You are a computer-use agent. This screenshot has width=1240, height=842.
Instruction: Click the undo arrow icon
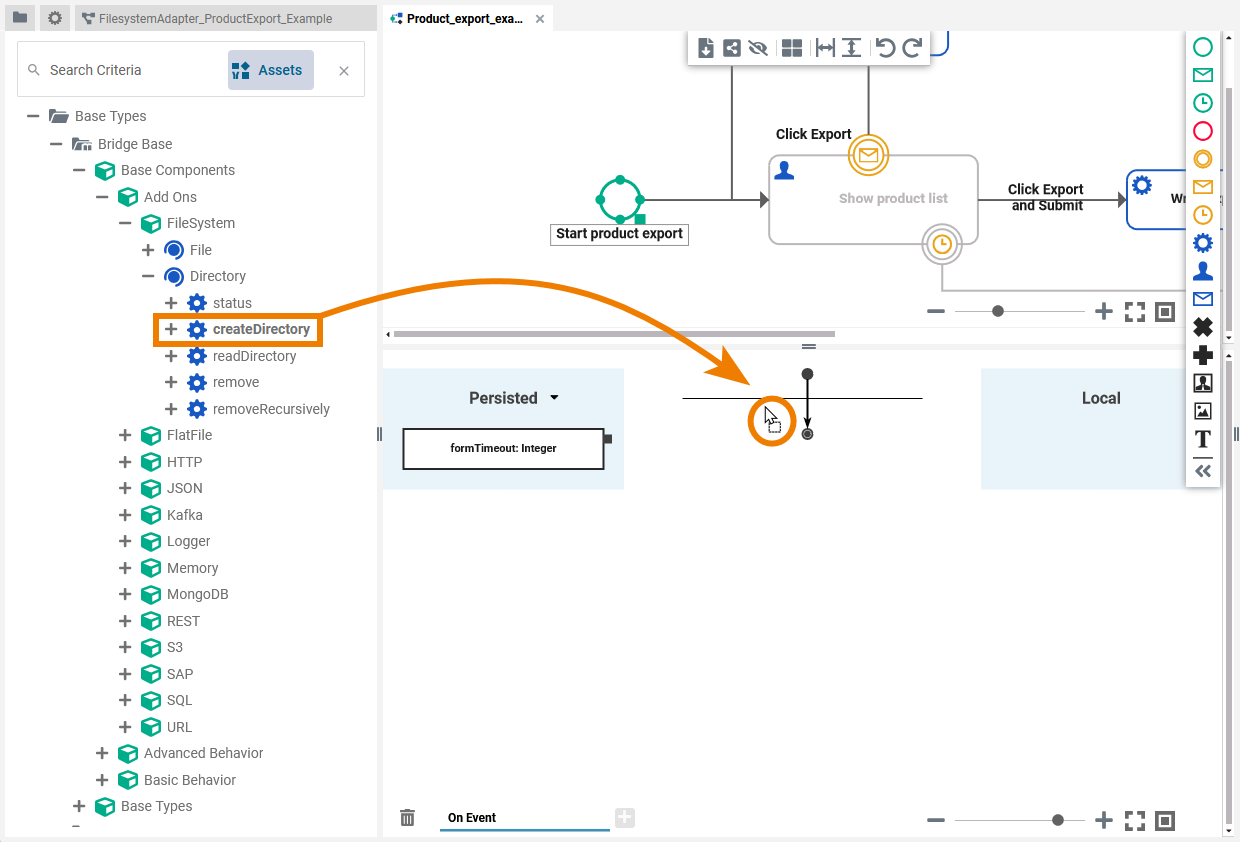pyautogui.click(x=885, y=48)
